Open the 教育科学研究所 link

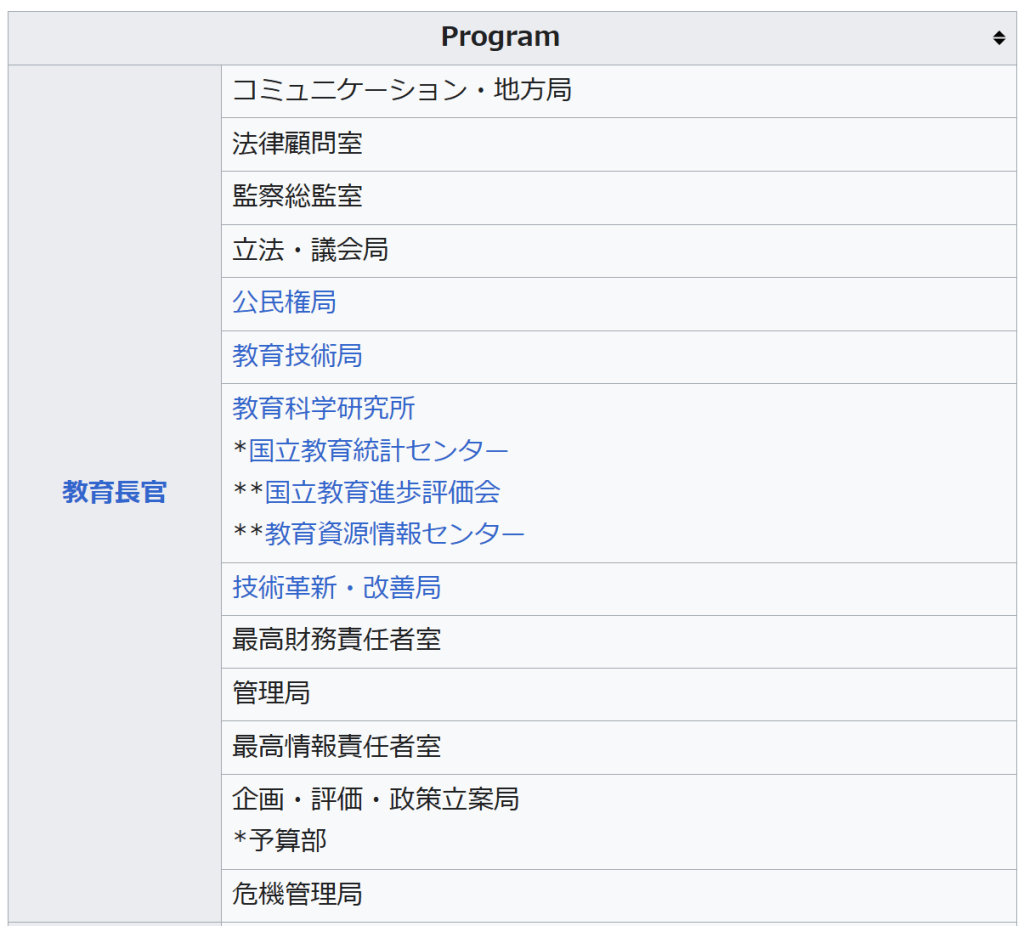323,408
